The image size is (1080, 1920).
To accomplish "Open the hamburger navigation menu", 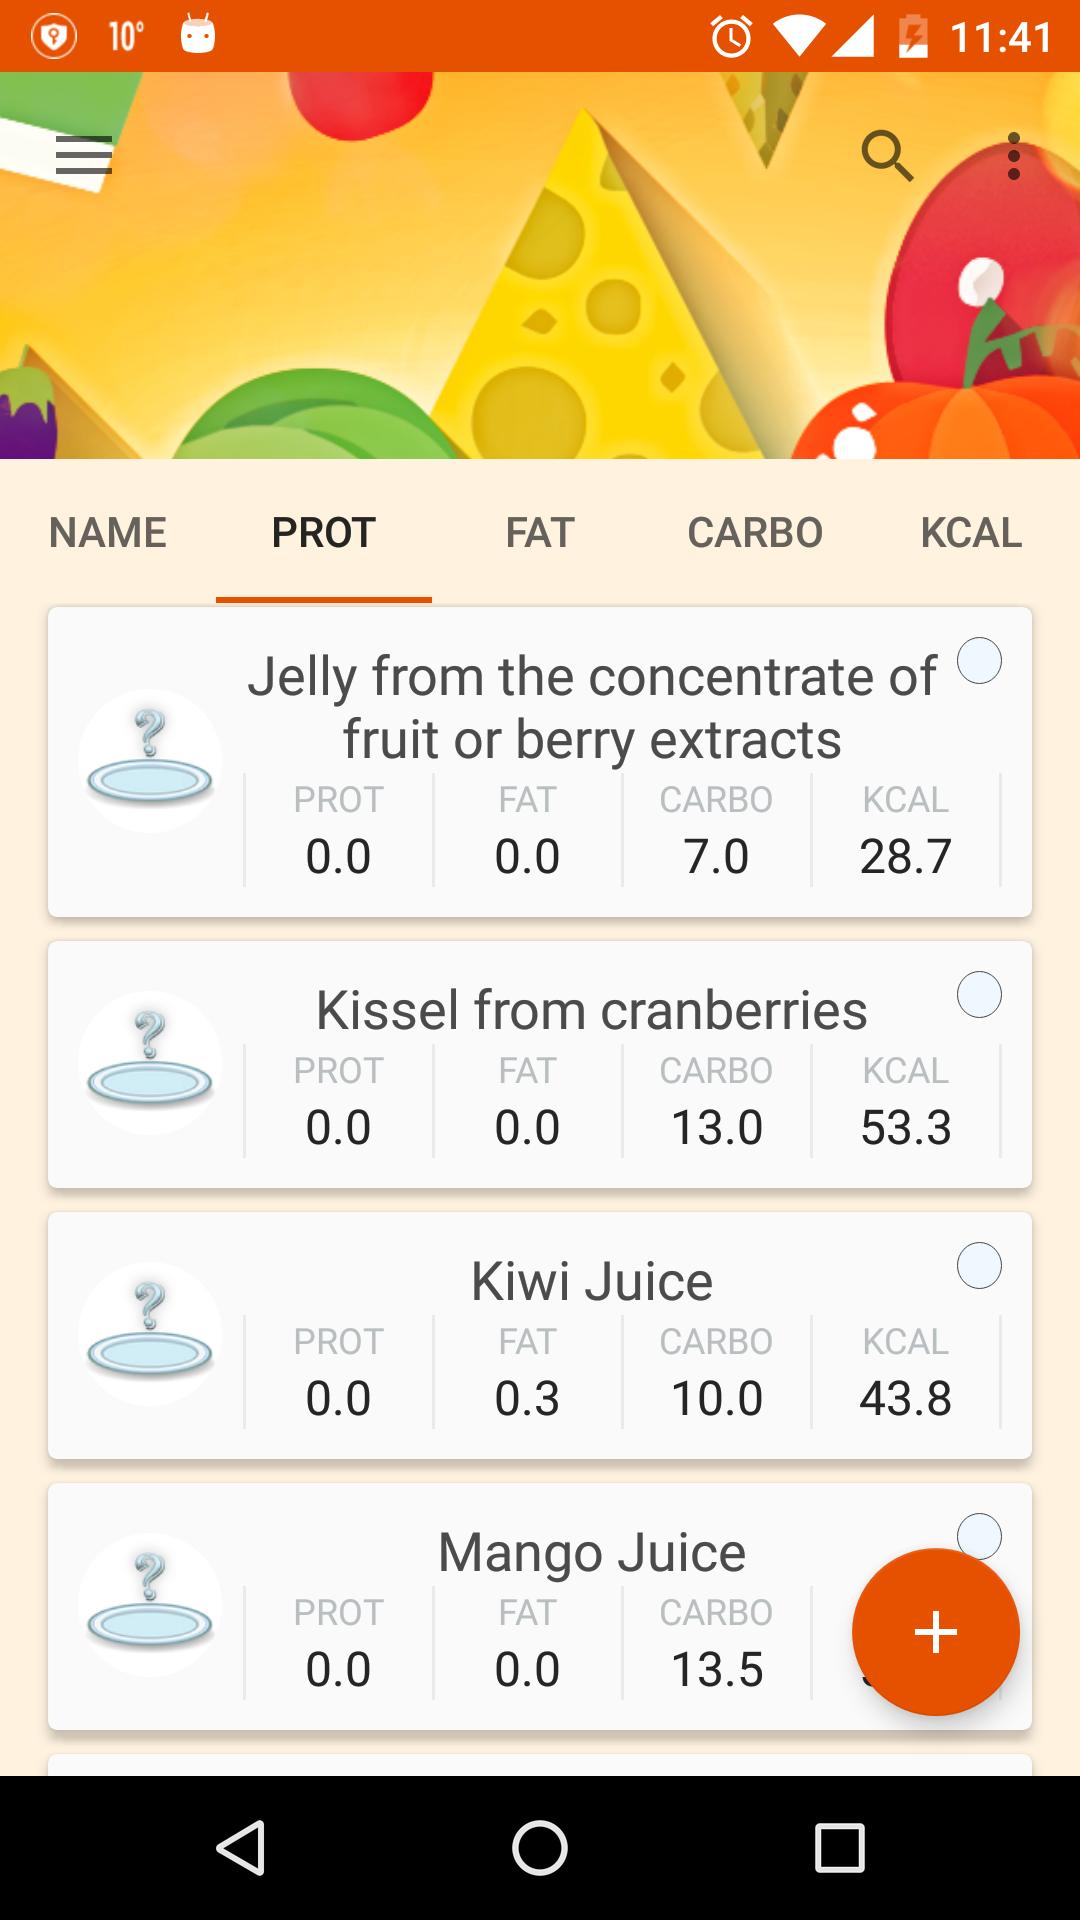I will [84, 156].
